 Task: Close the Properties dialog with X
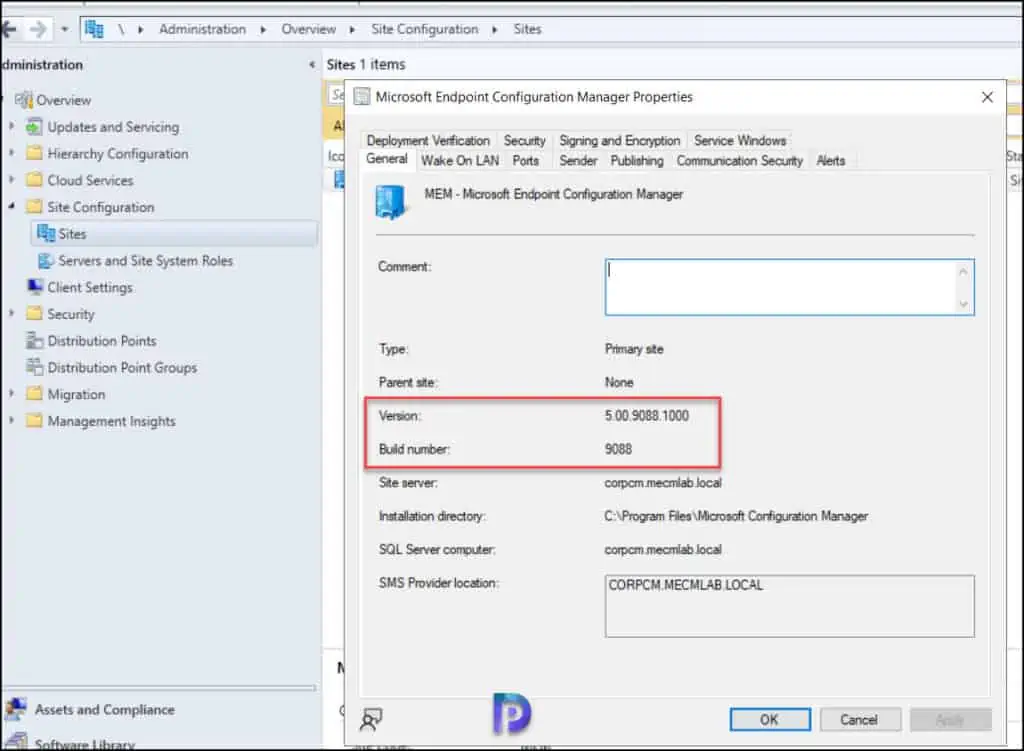987,97
